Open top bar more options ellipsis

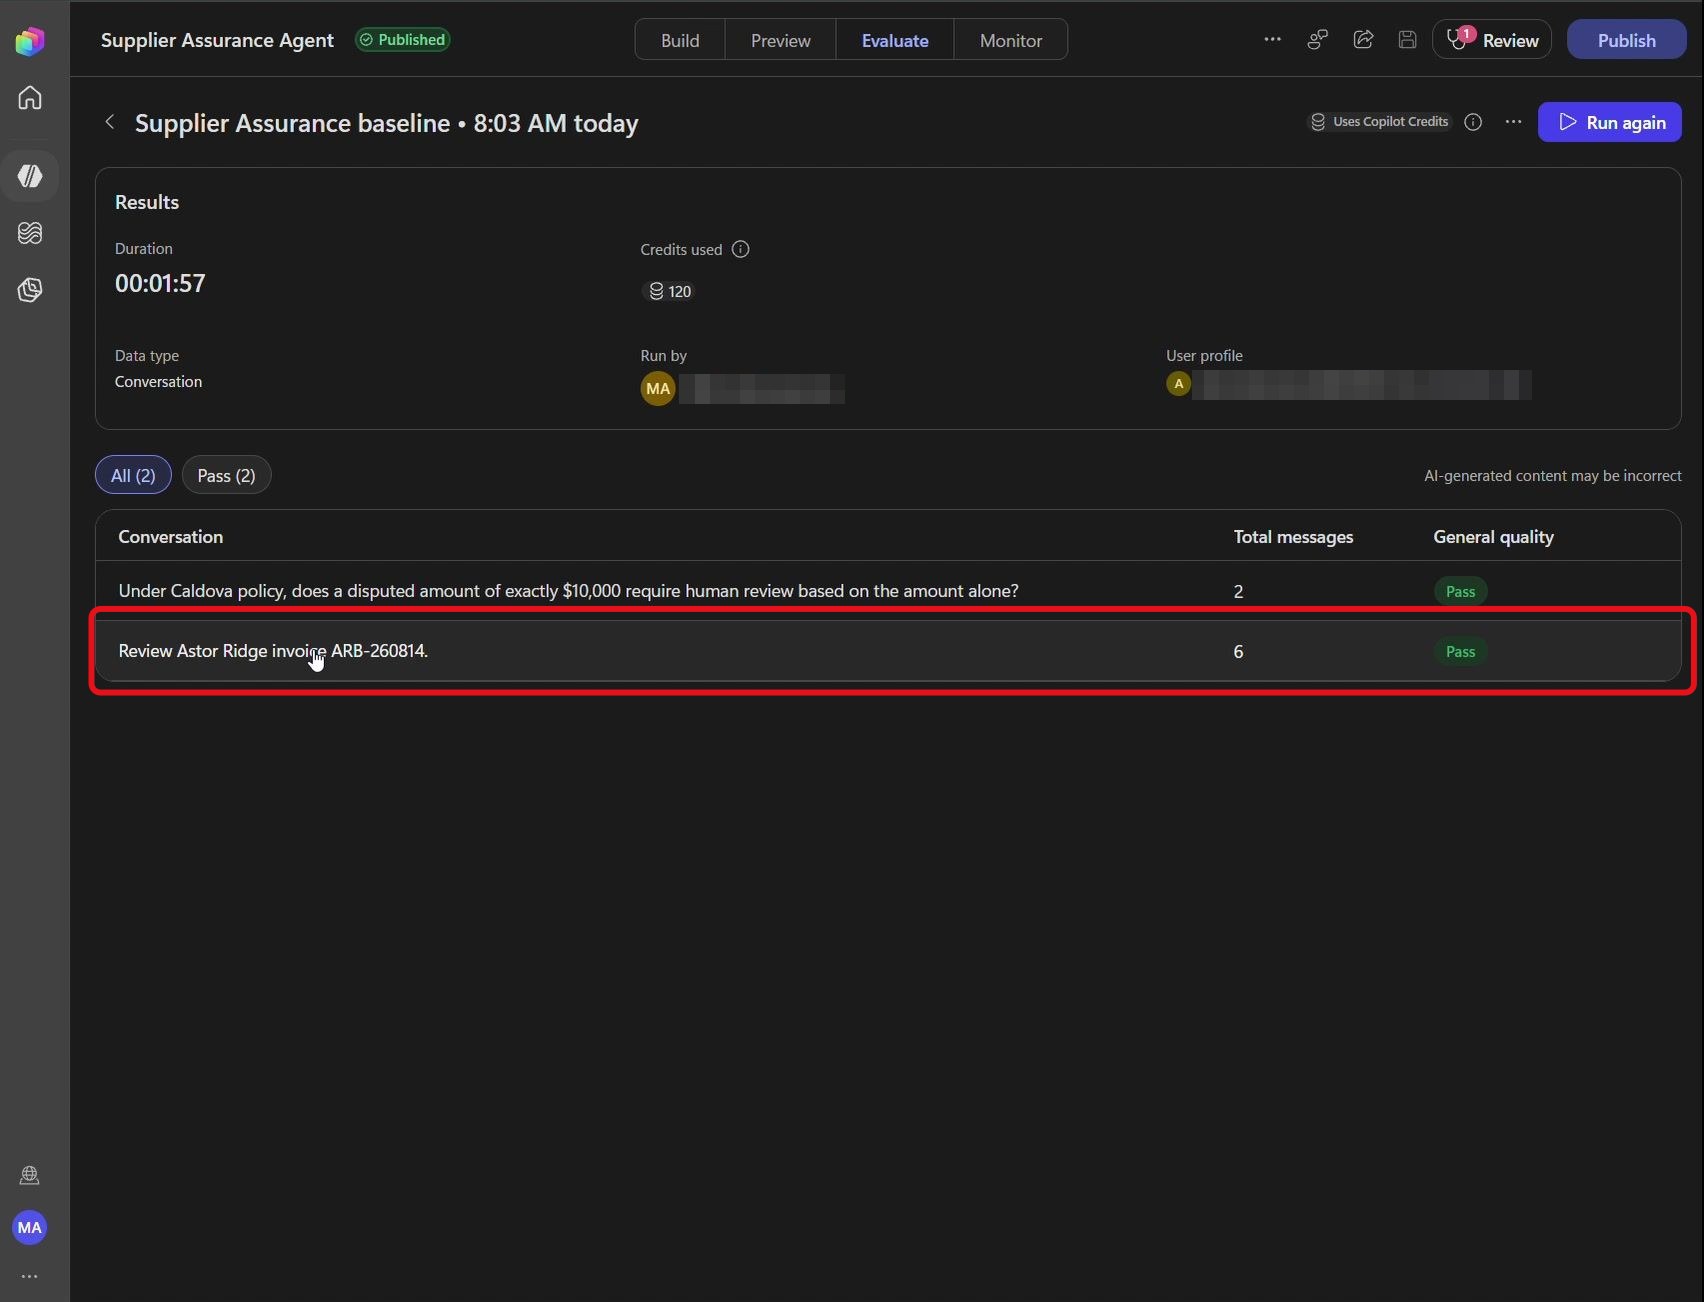[1272, 40]
